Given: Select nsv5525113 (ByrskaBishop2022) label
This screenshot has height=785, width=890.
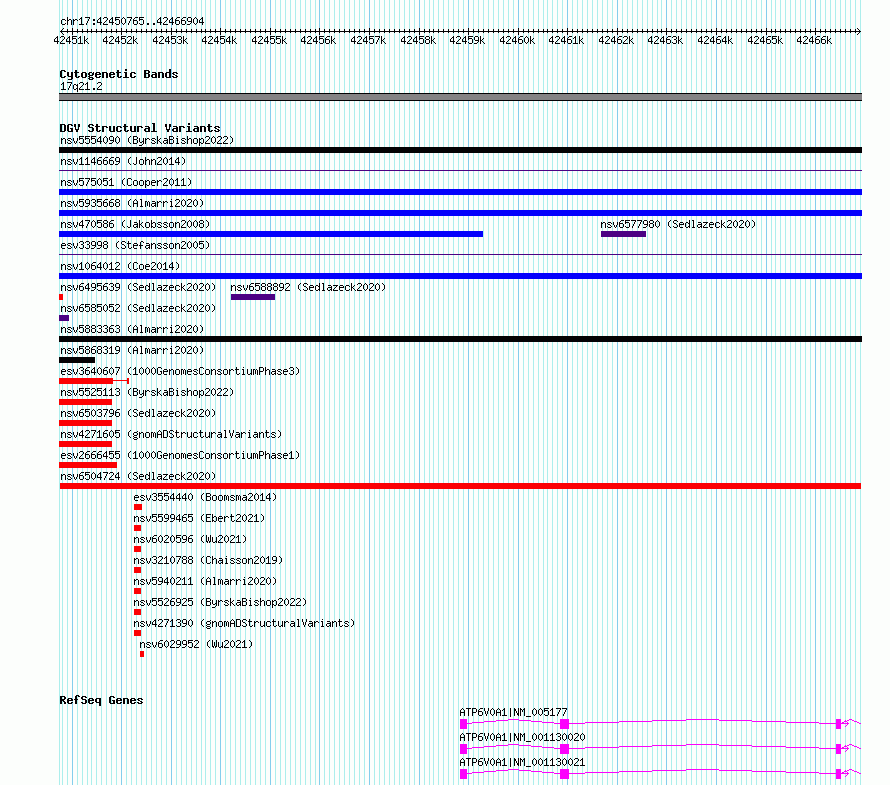Looking at the screenshot, I should (147, 392).
